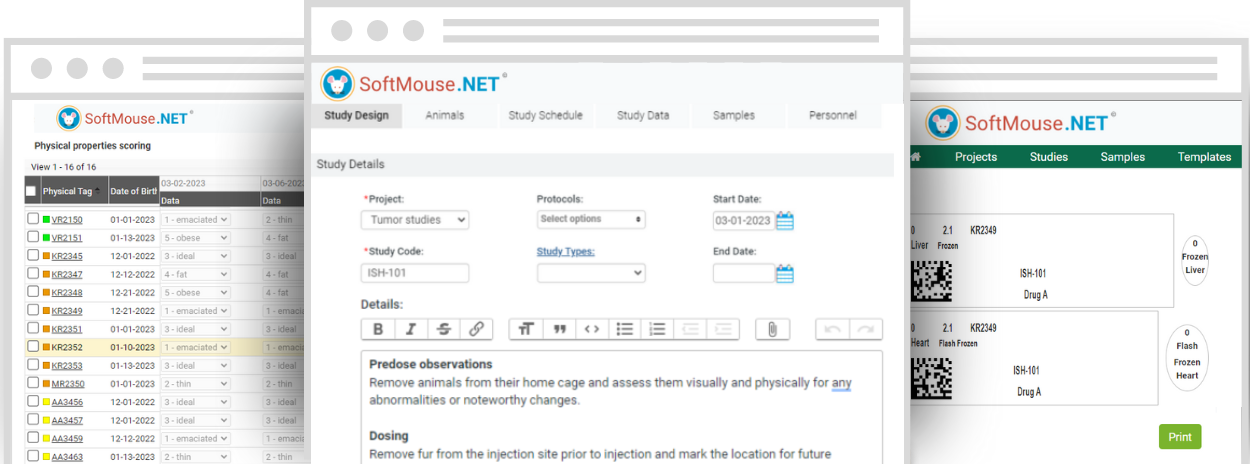Click the SoftMouse.NET logo in right window
Screen dimensions: 1250x464
1021,124
